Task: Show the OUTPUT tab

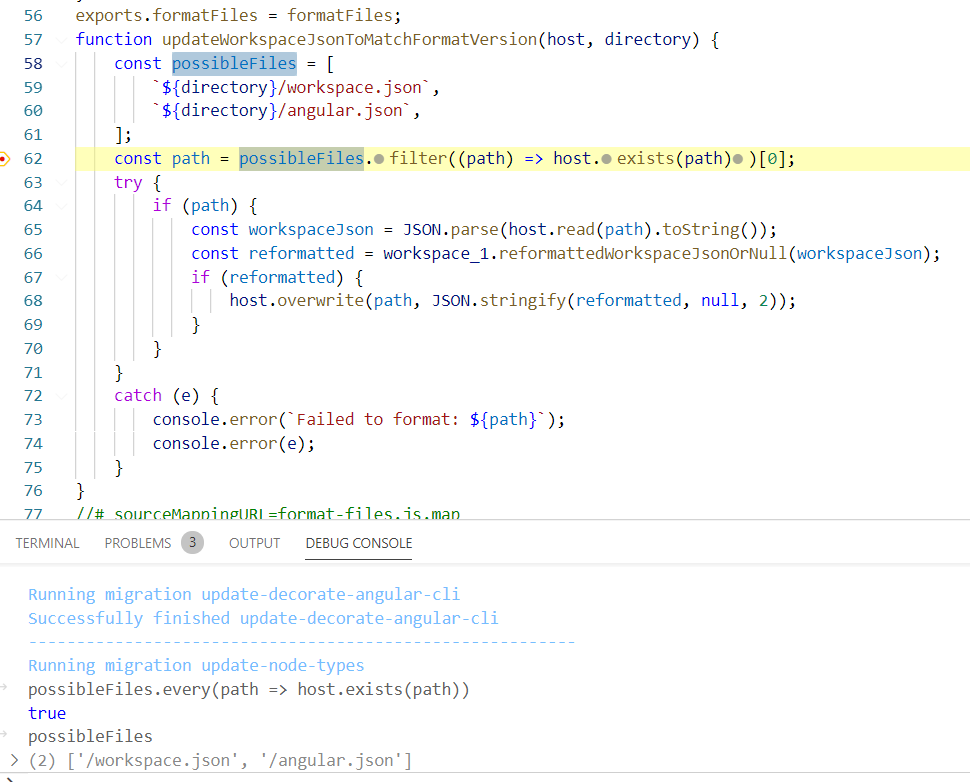Action: [x=254, y=543]
